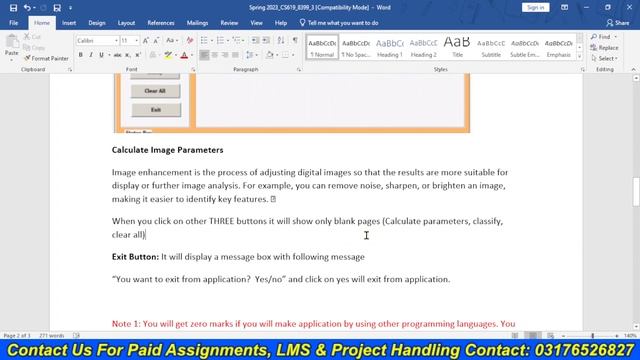Image resolution: width=640 pixels, height=360 pixels.
Task: Open the Select dropdown in Editing
Action: pyautogui.click(x=604, y=58)
